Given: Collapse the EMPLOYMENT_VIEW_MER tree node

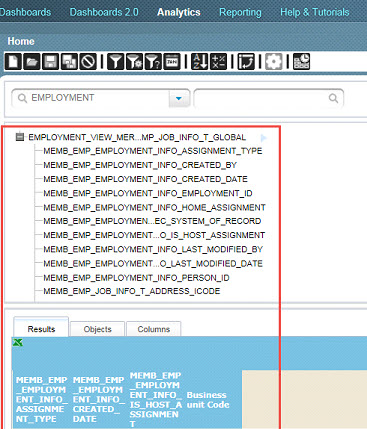Looking at the screenshot, I should click(x=20, y=137).
